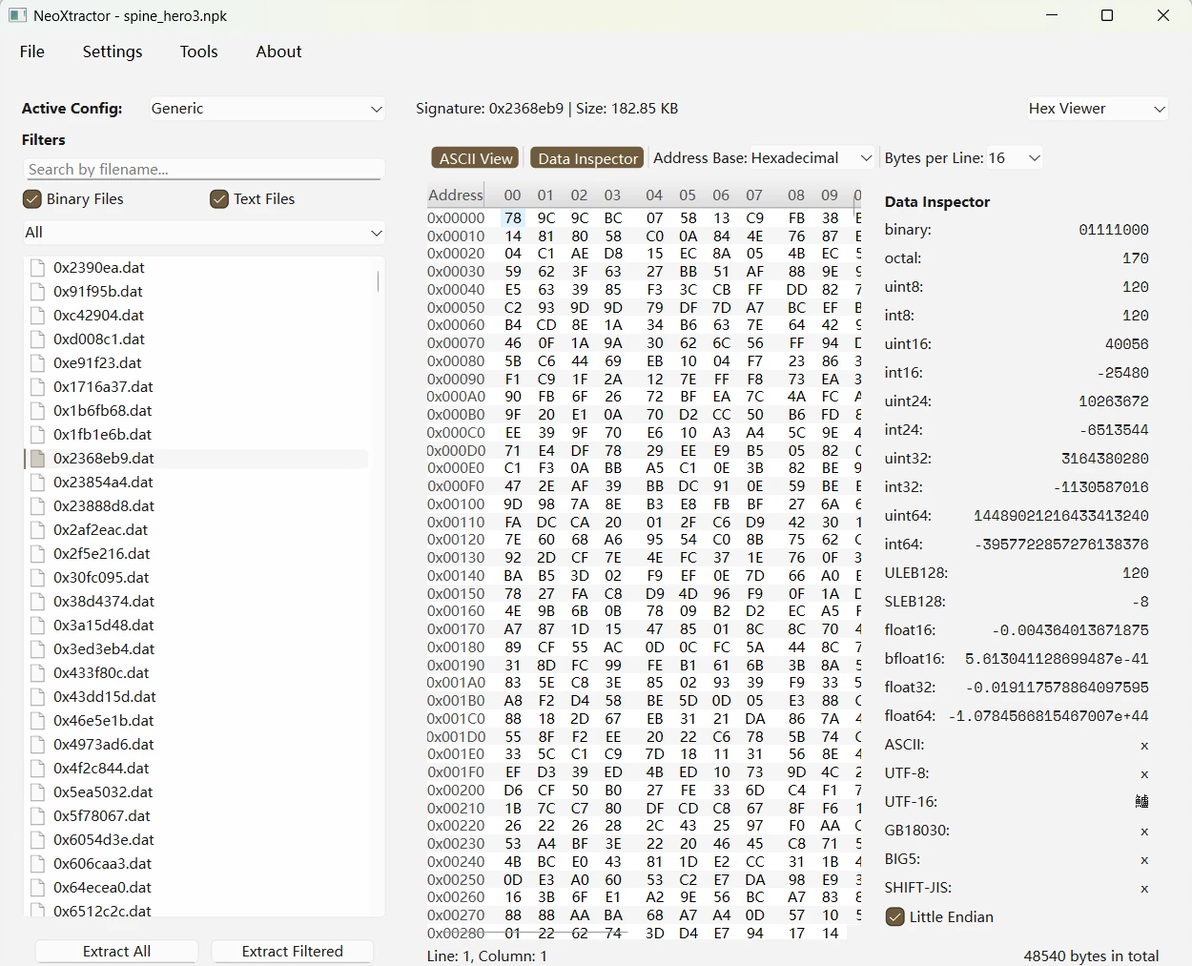
Task: Click the file icon of 0x91f95b.dat
Action: coord(37,291)
